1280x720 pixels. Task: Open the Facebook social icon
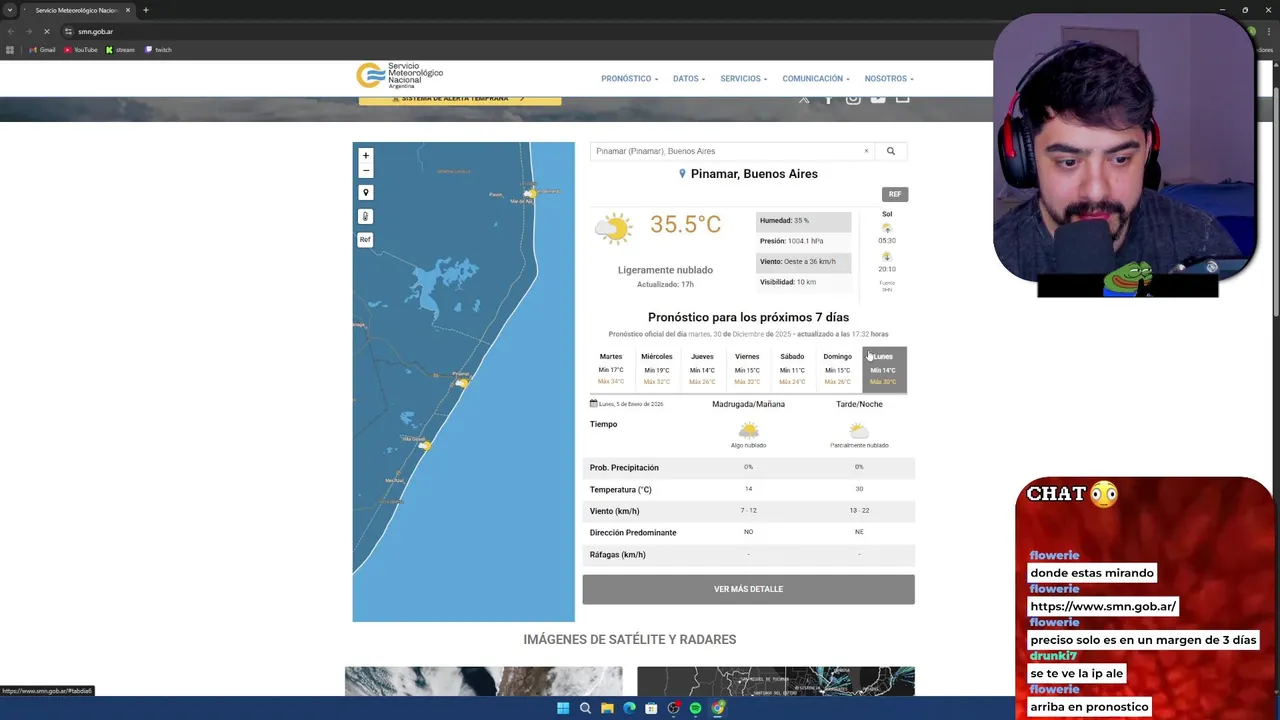pos(828,98)
